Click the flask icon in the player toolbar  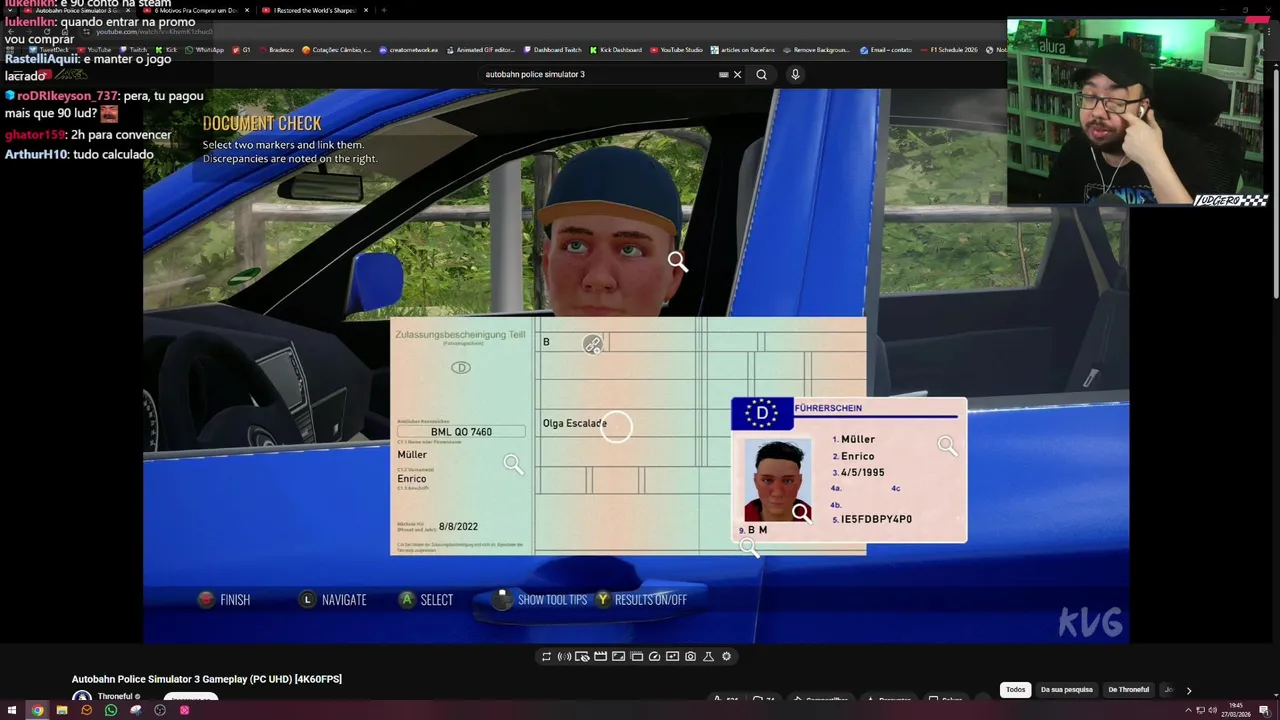tap(708, 657)
